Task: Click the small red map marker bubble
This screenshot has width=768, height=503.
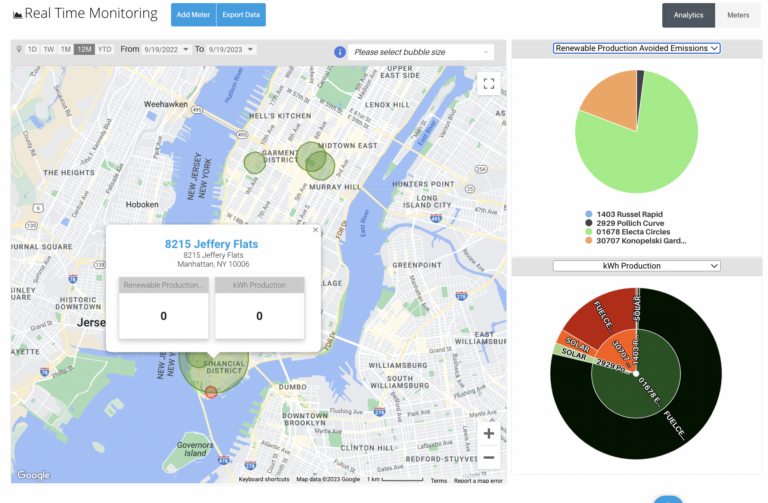Action: tap(211, 393)
